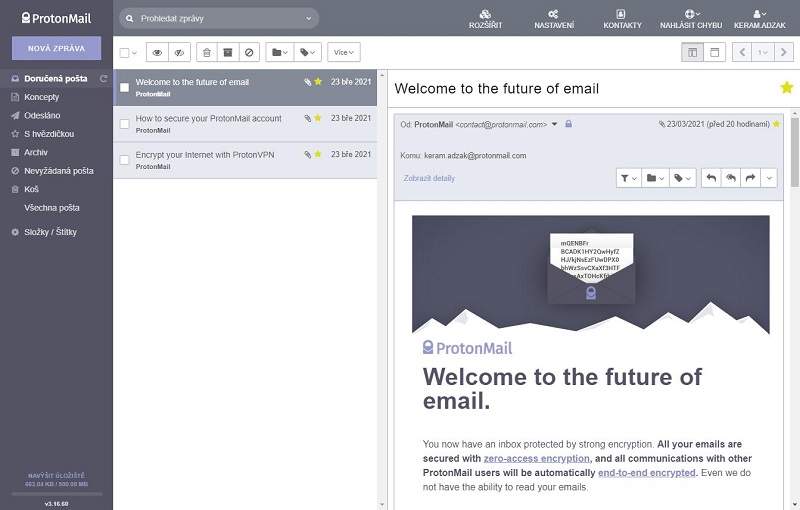Open label dropdown in message header
Screen dimensions: 800x510
[x=682, y=178]
